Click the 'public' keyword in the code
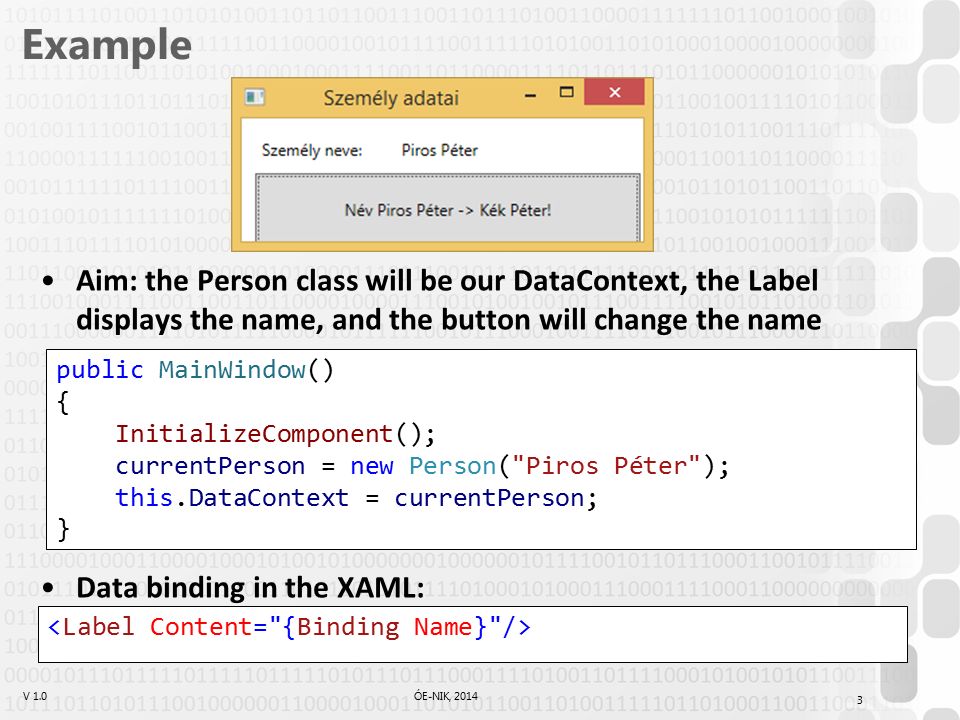This screenshot has height=720, width=960. pos(100,370)
